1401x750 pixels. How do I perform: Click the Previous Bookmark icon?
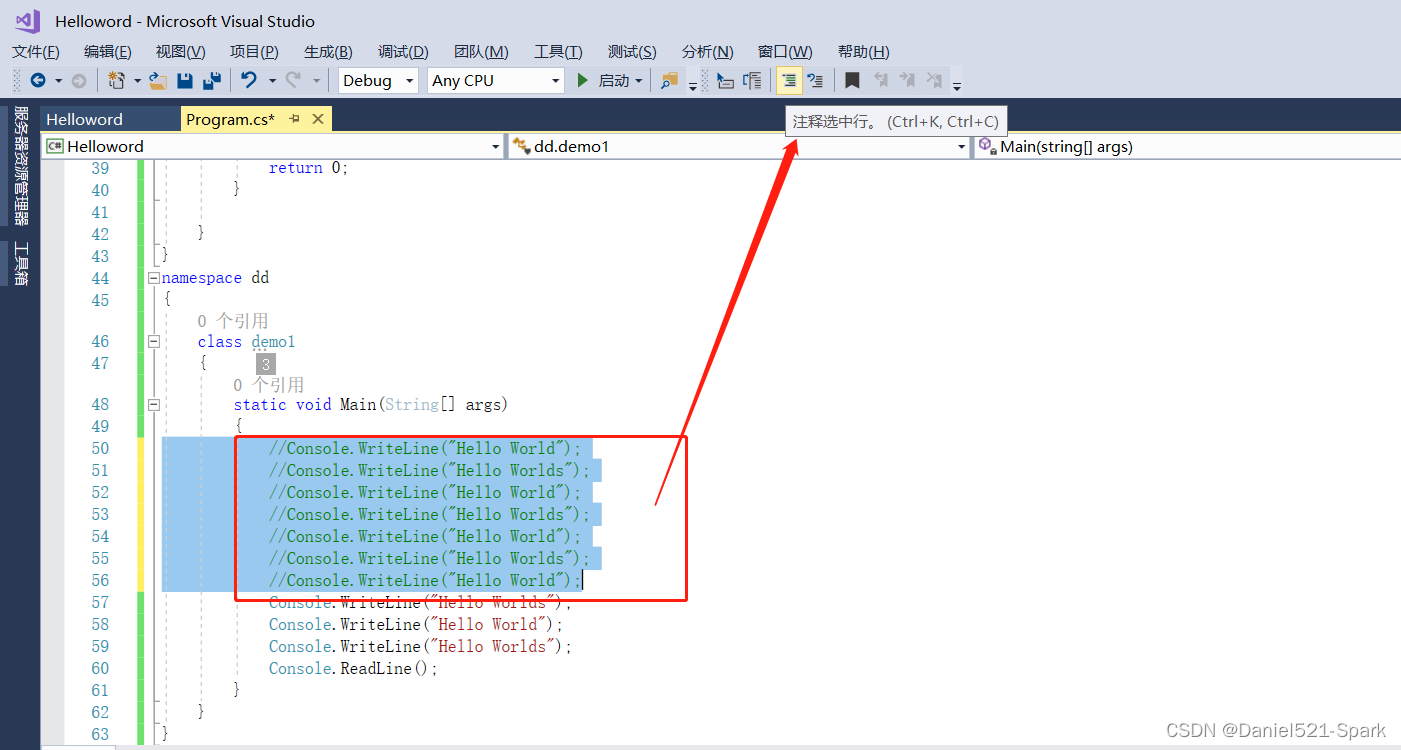pos(881,80)
